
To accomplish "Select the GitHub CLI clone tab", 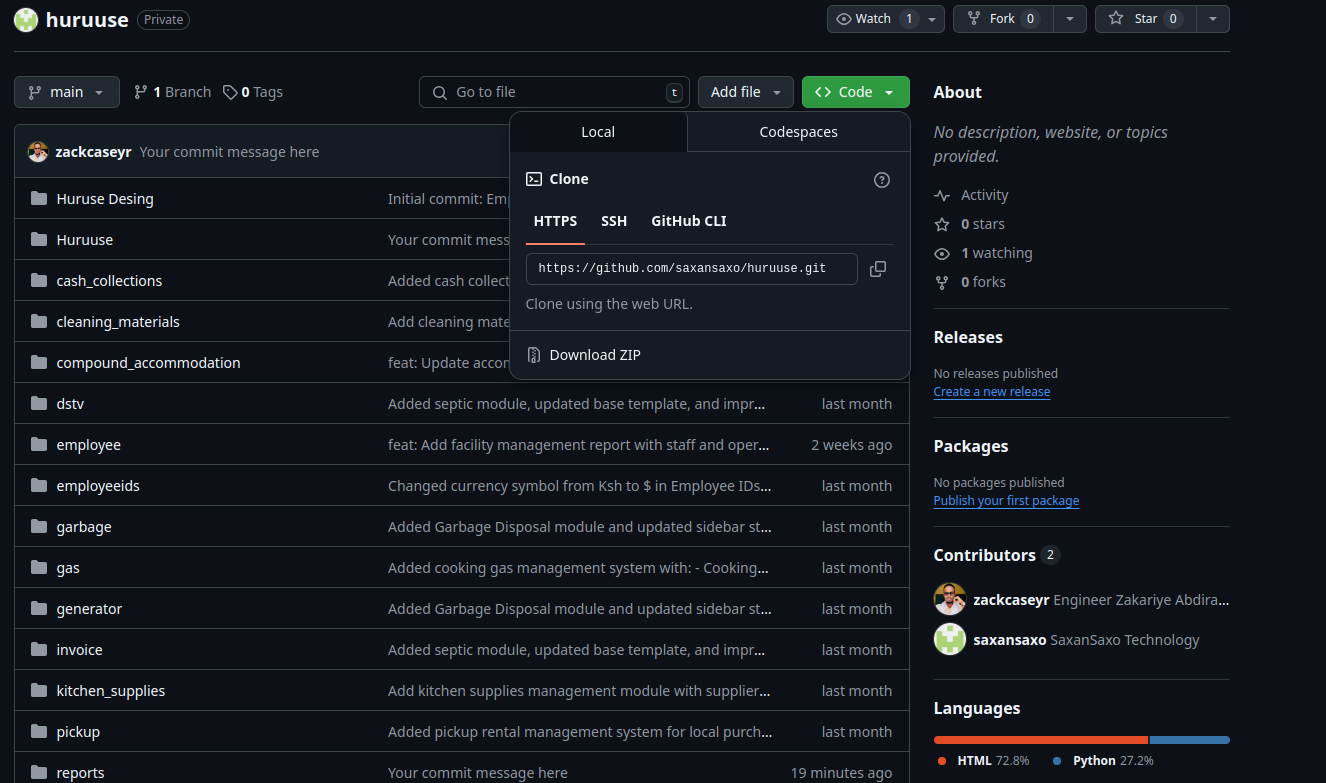I will (689, 221).
